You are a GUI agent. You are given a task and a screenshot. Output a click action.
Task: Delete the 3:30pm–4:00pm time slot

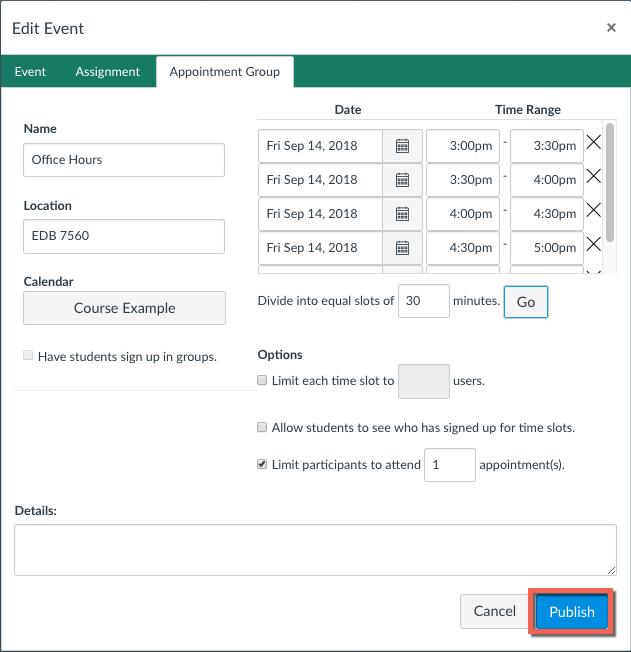click(x=593, y=177)
